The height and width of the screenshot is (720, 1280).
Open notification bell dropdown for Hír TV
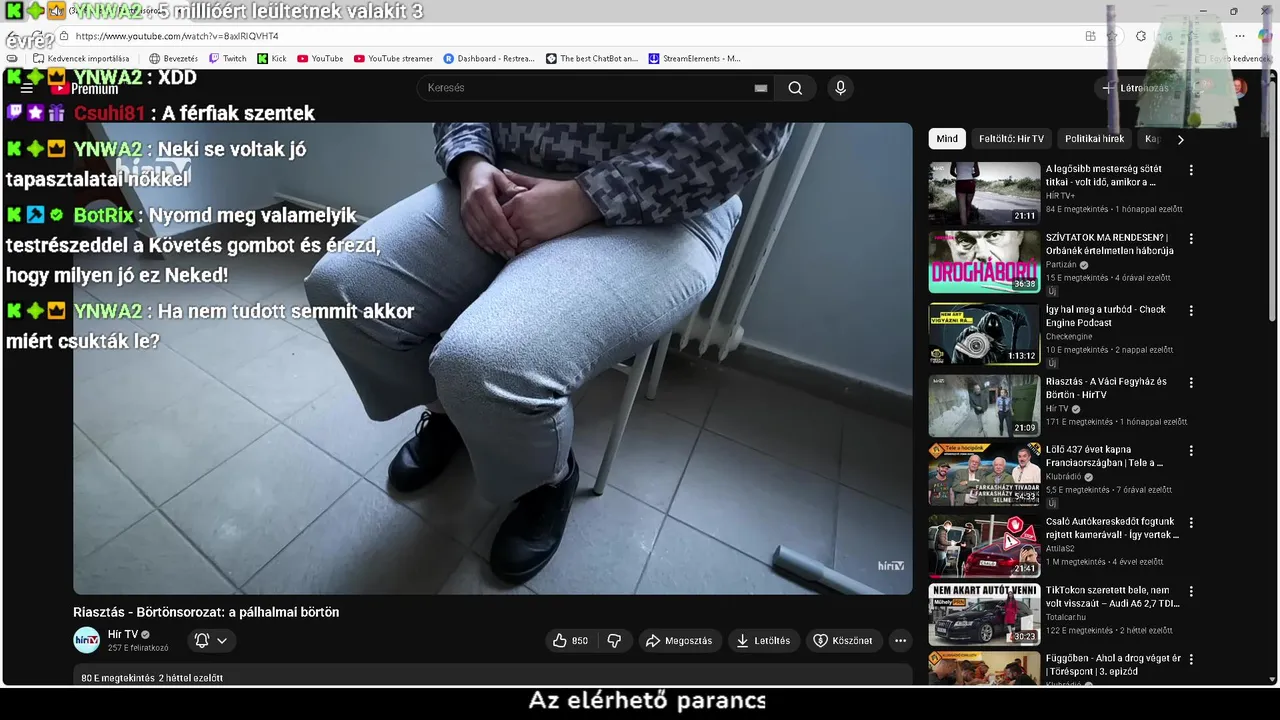(210, 641)
